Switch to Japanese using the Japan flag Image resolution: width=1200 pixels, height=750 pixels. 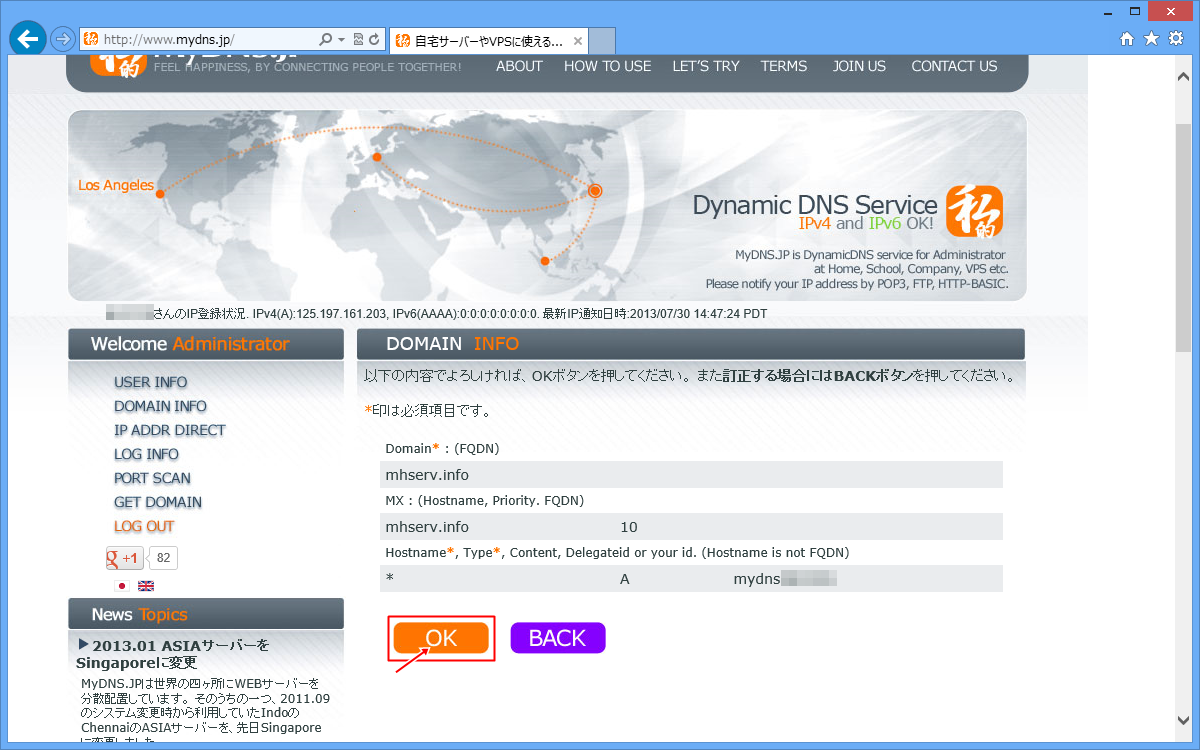pos(122,586)
